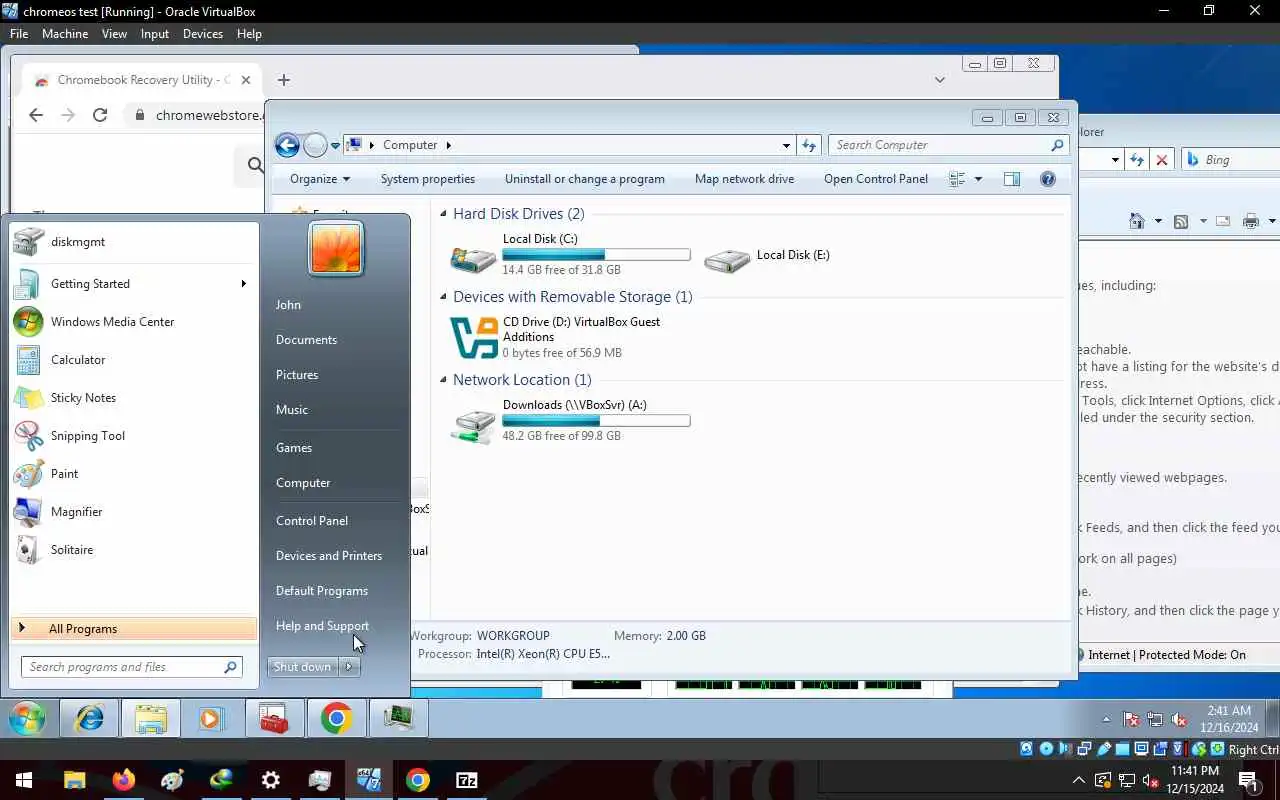This screenshot has width=1280, height=800.
Task: Click the Internet Explorer Stop button
Action: [x=1162, y=160]
